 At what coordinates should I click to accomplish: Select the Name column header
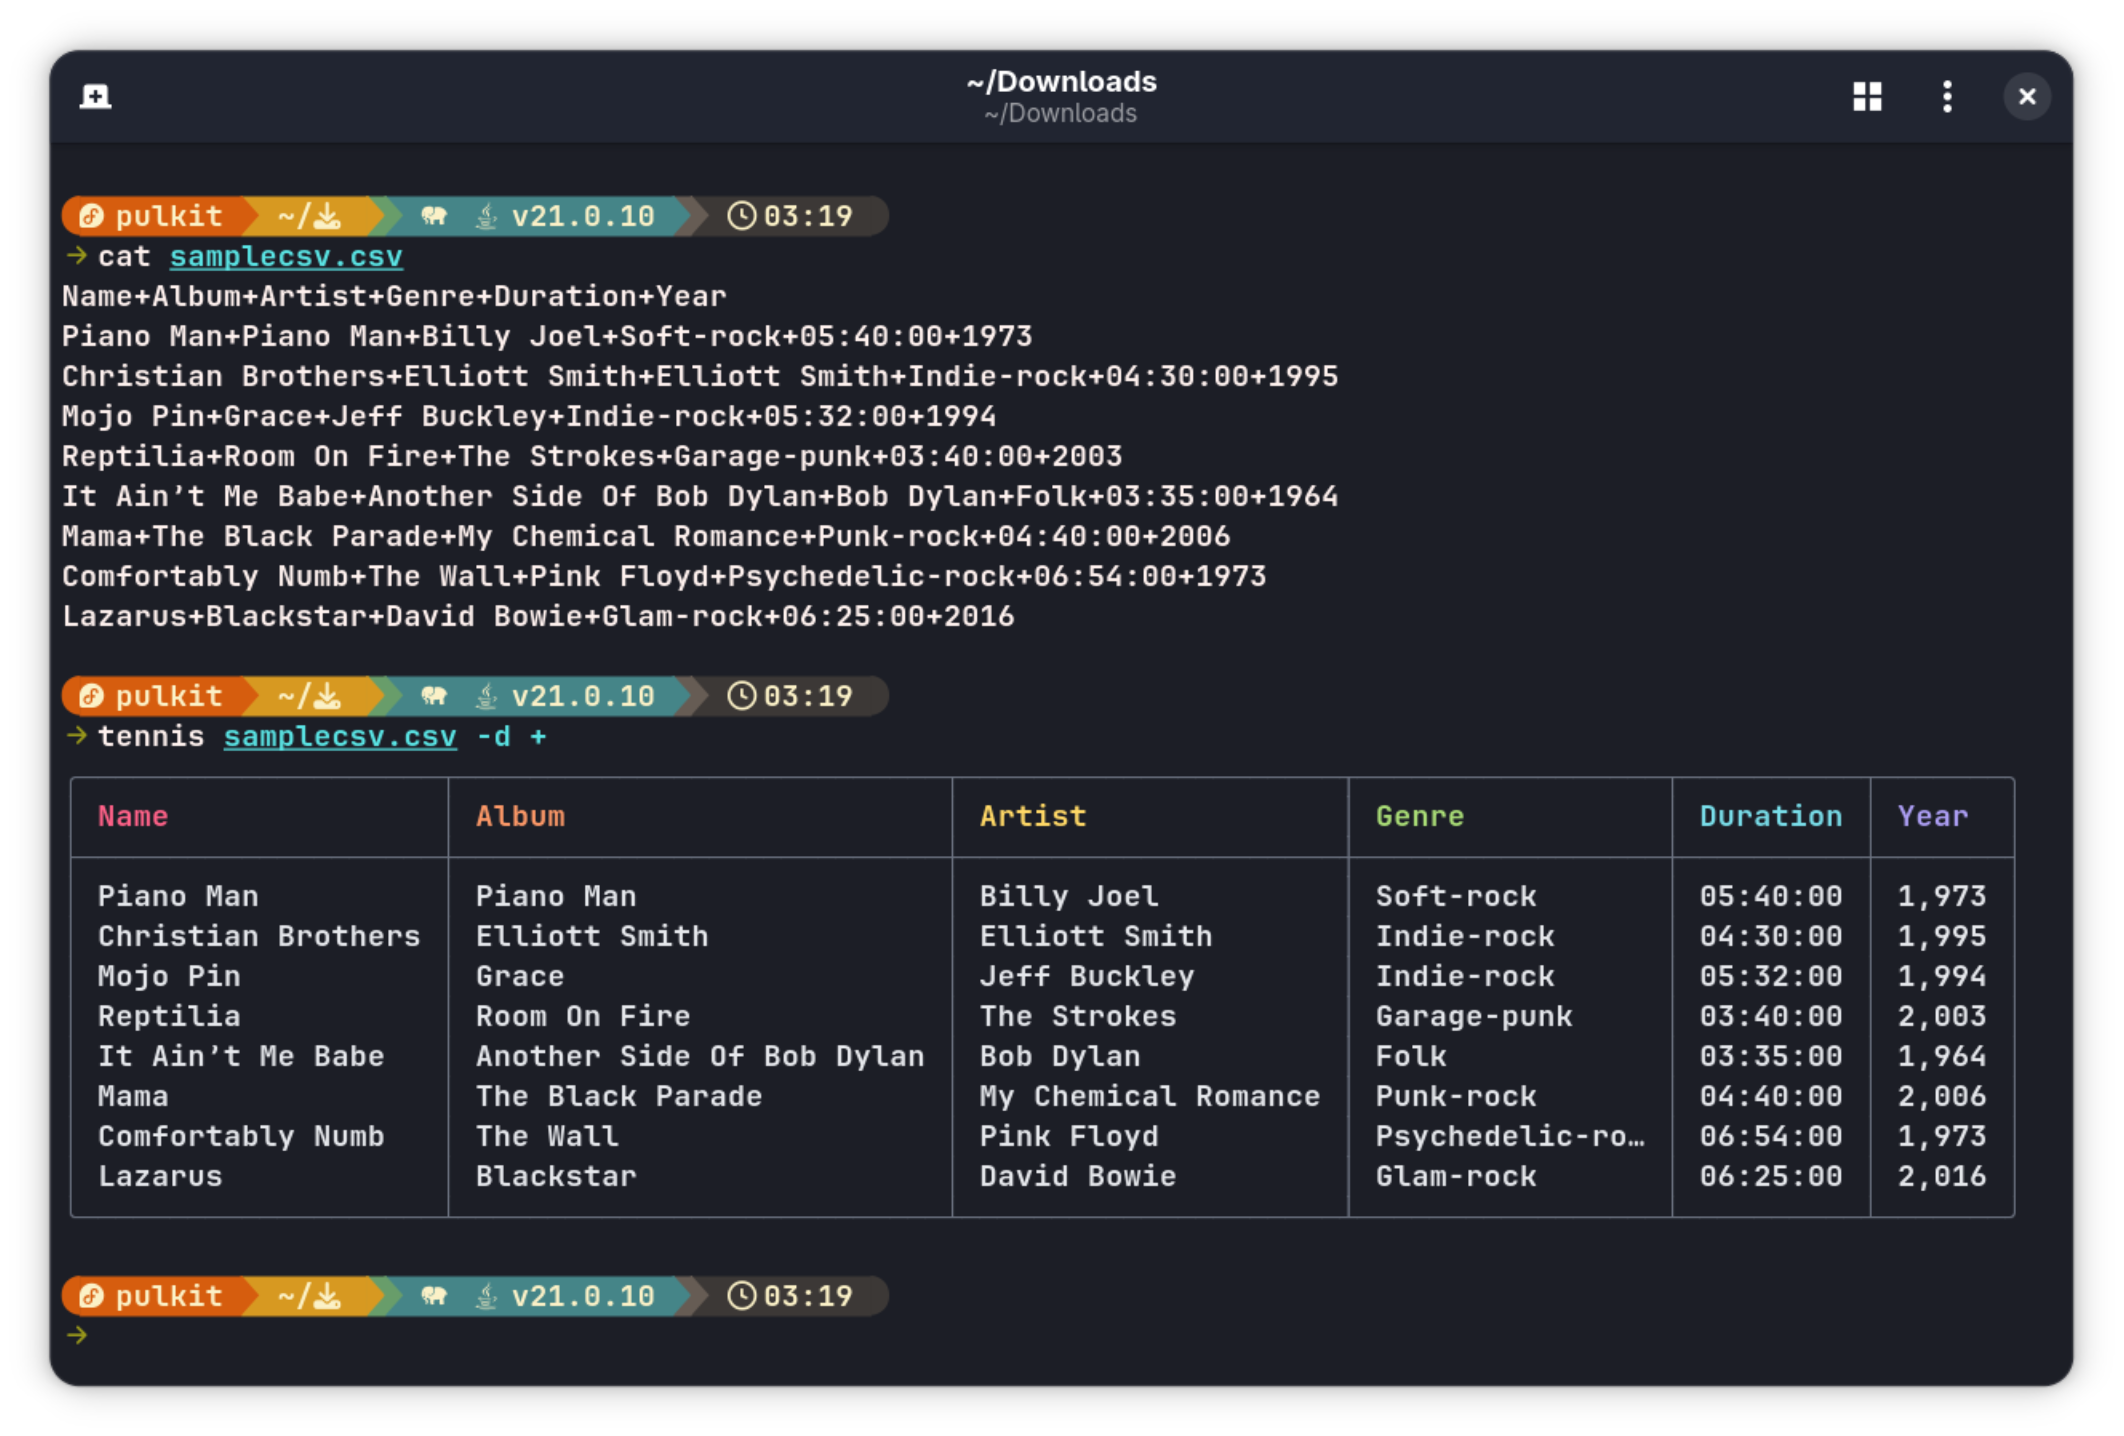pyautogui.click(x=133, y=816)
